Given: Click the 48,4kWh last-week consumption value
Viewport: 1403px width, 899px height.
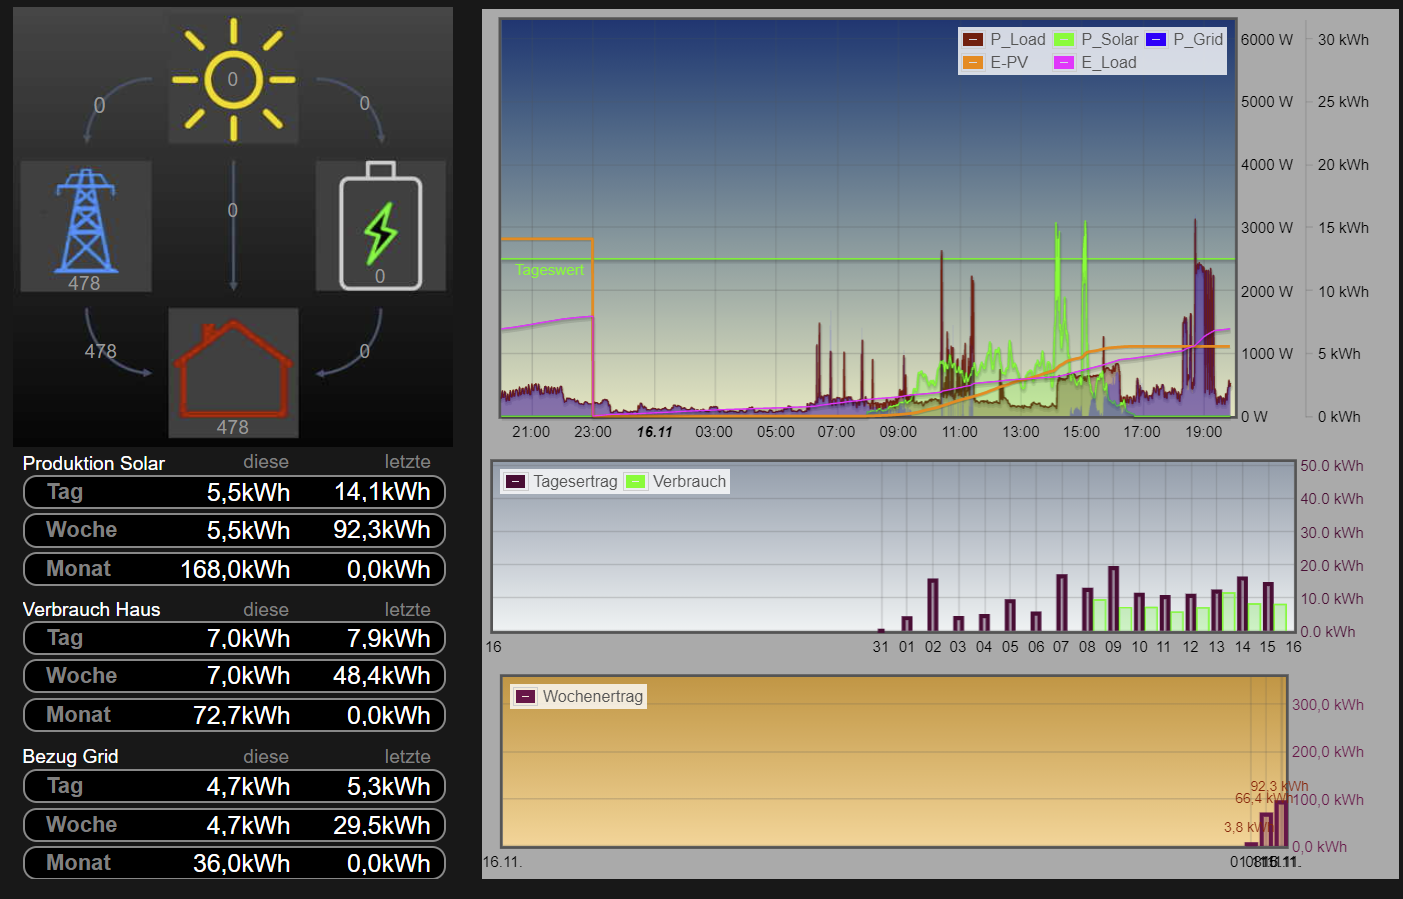Looking at the screenshot, I should [x=382, y=676].
